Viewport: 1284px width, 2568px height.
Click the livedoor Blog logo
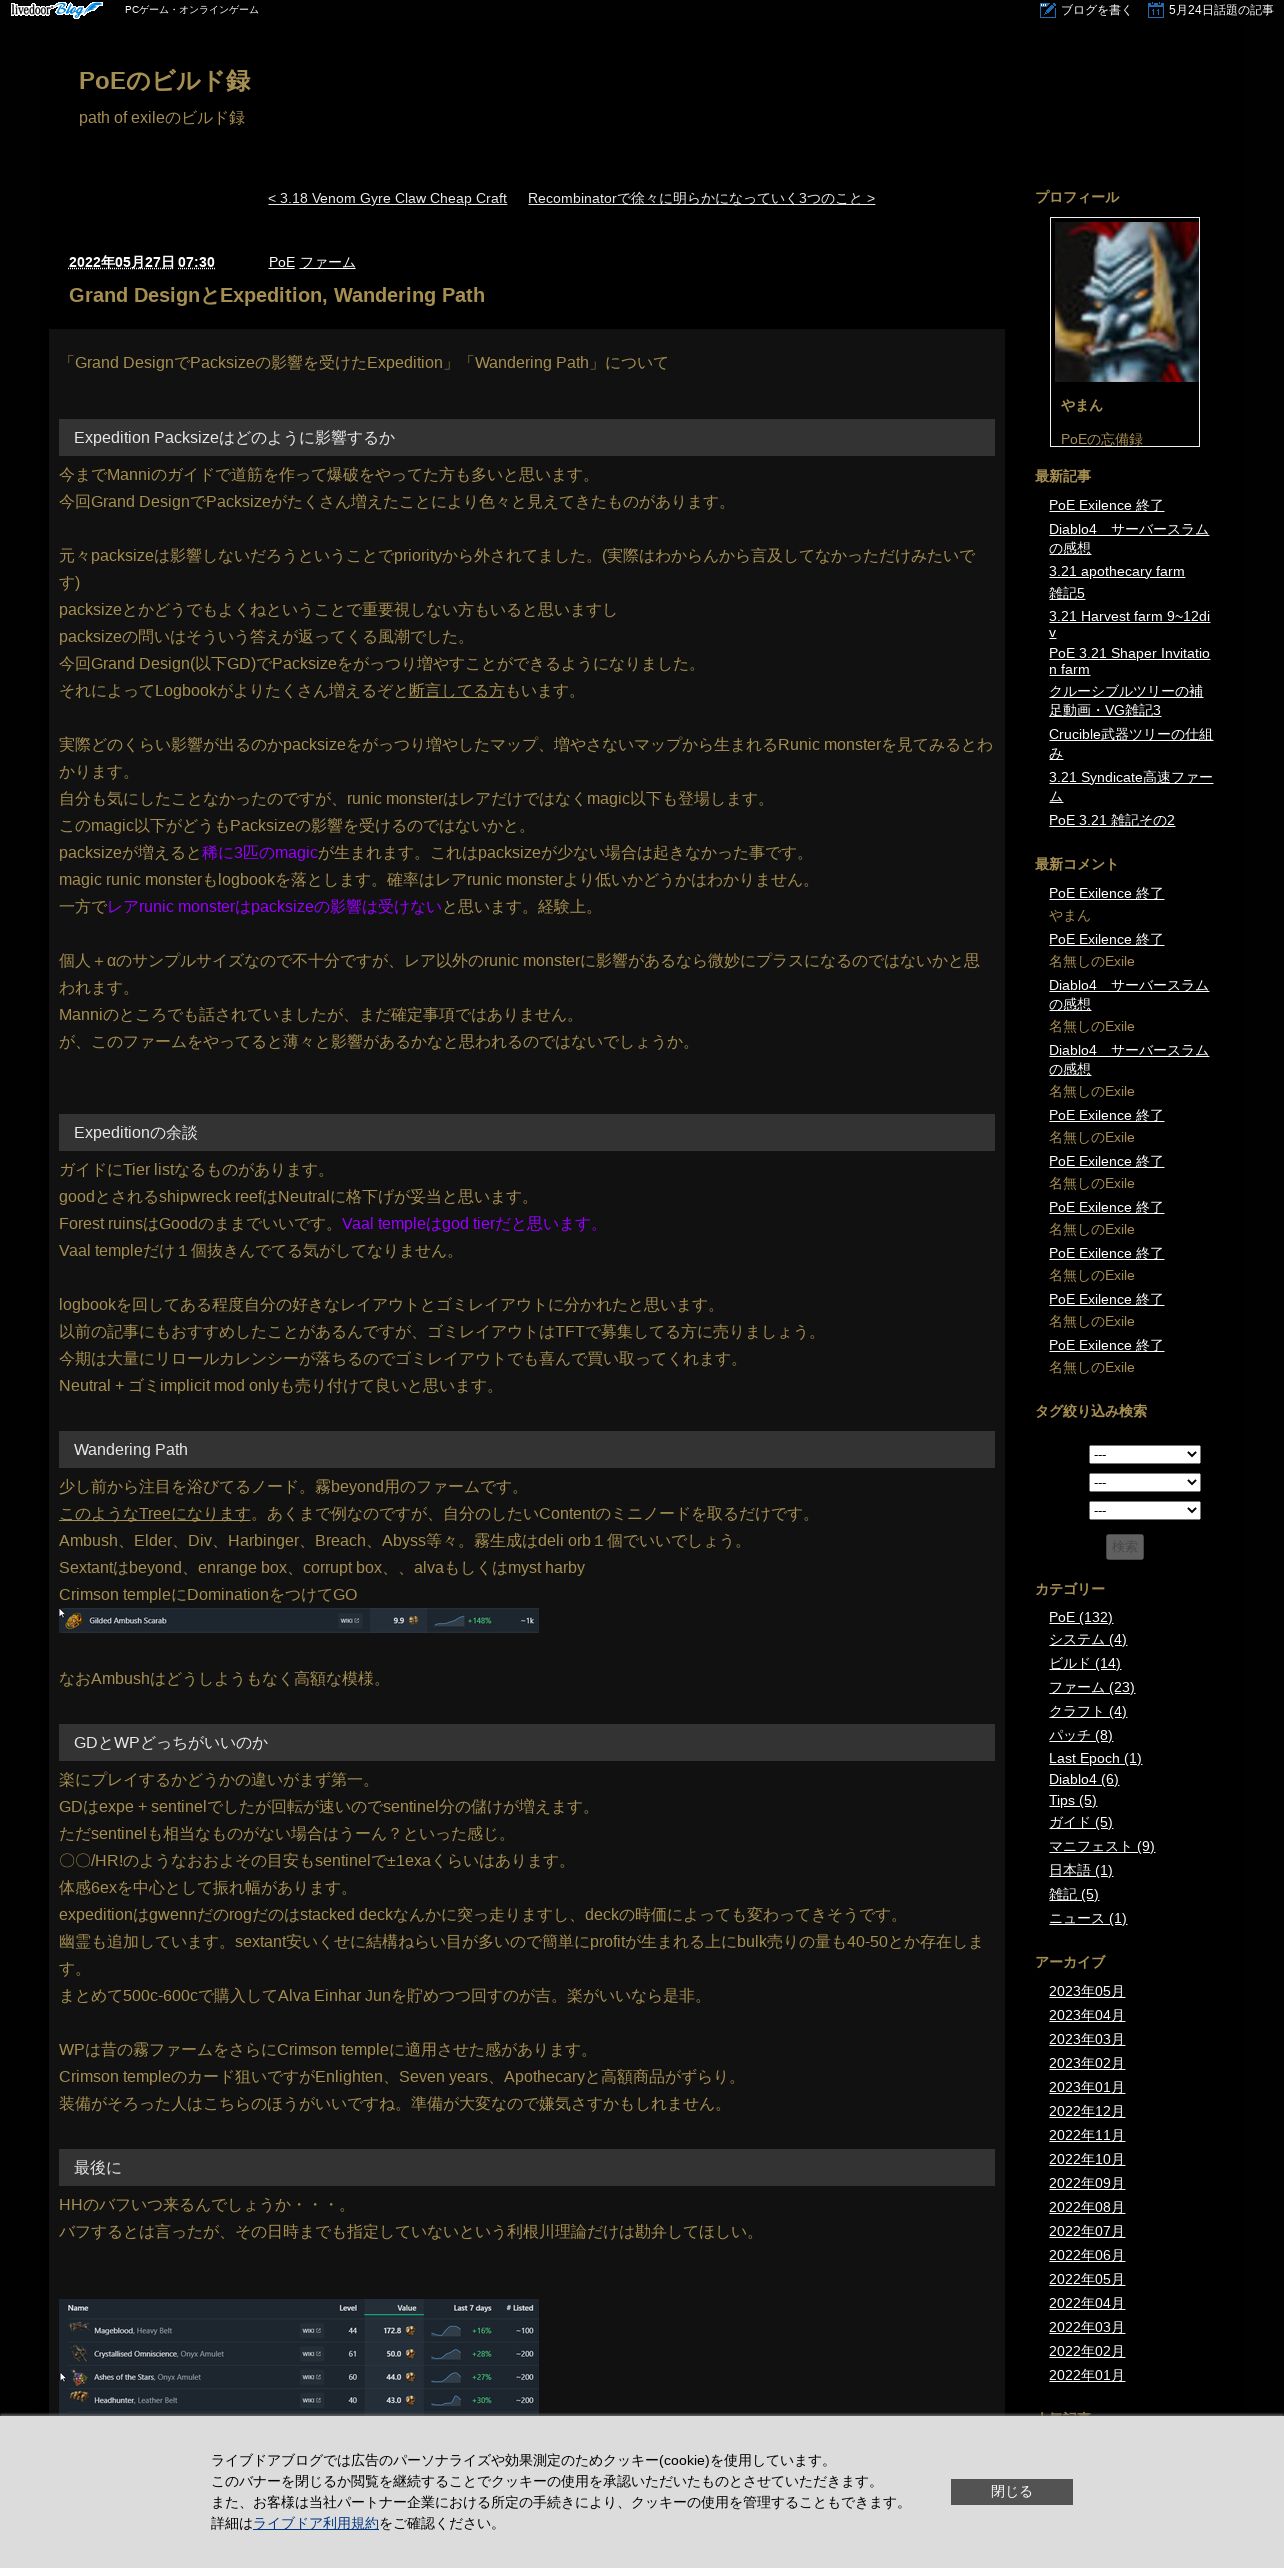tap(56, 10)
